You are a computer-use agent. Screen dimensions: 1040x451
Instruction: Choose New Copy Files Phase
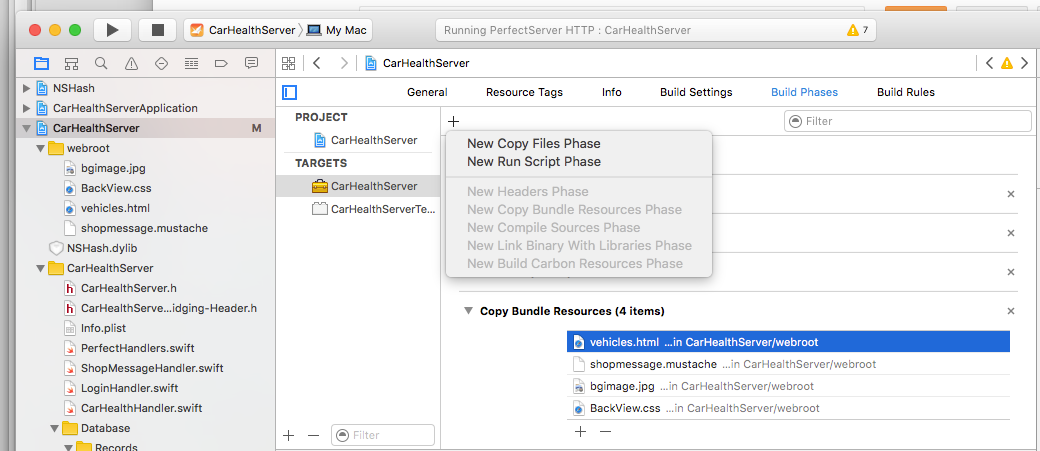534,143
